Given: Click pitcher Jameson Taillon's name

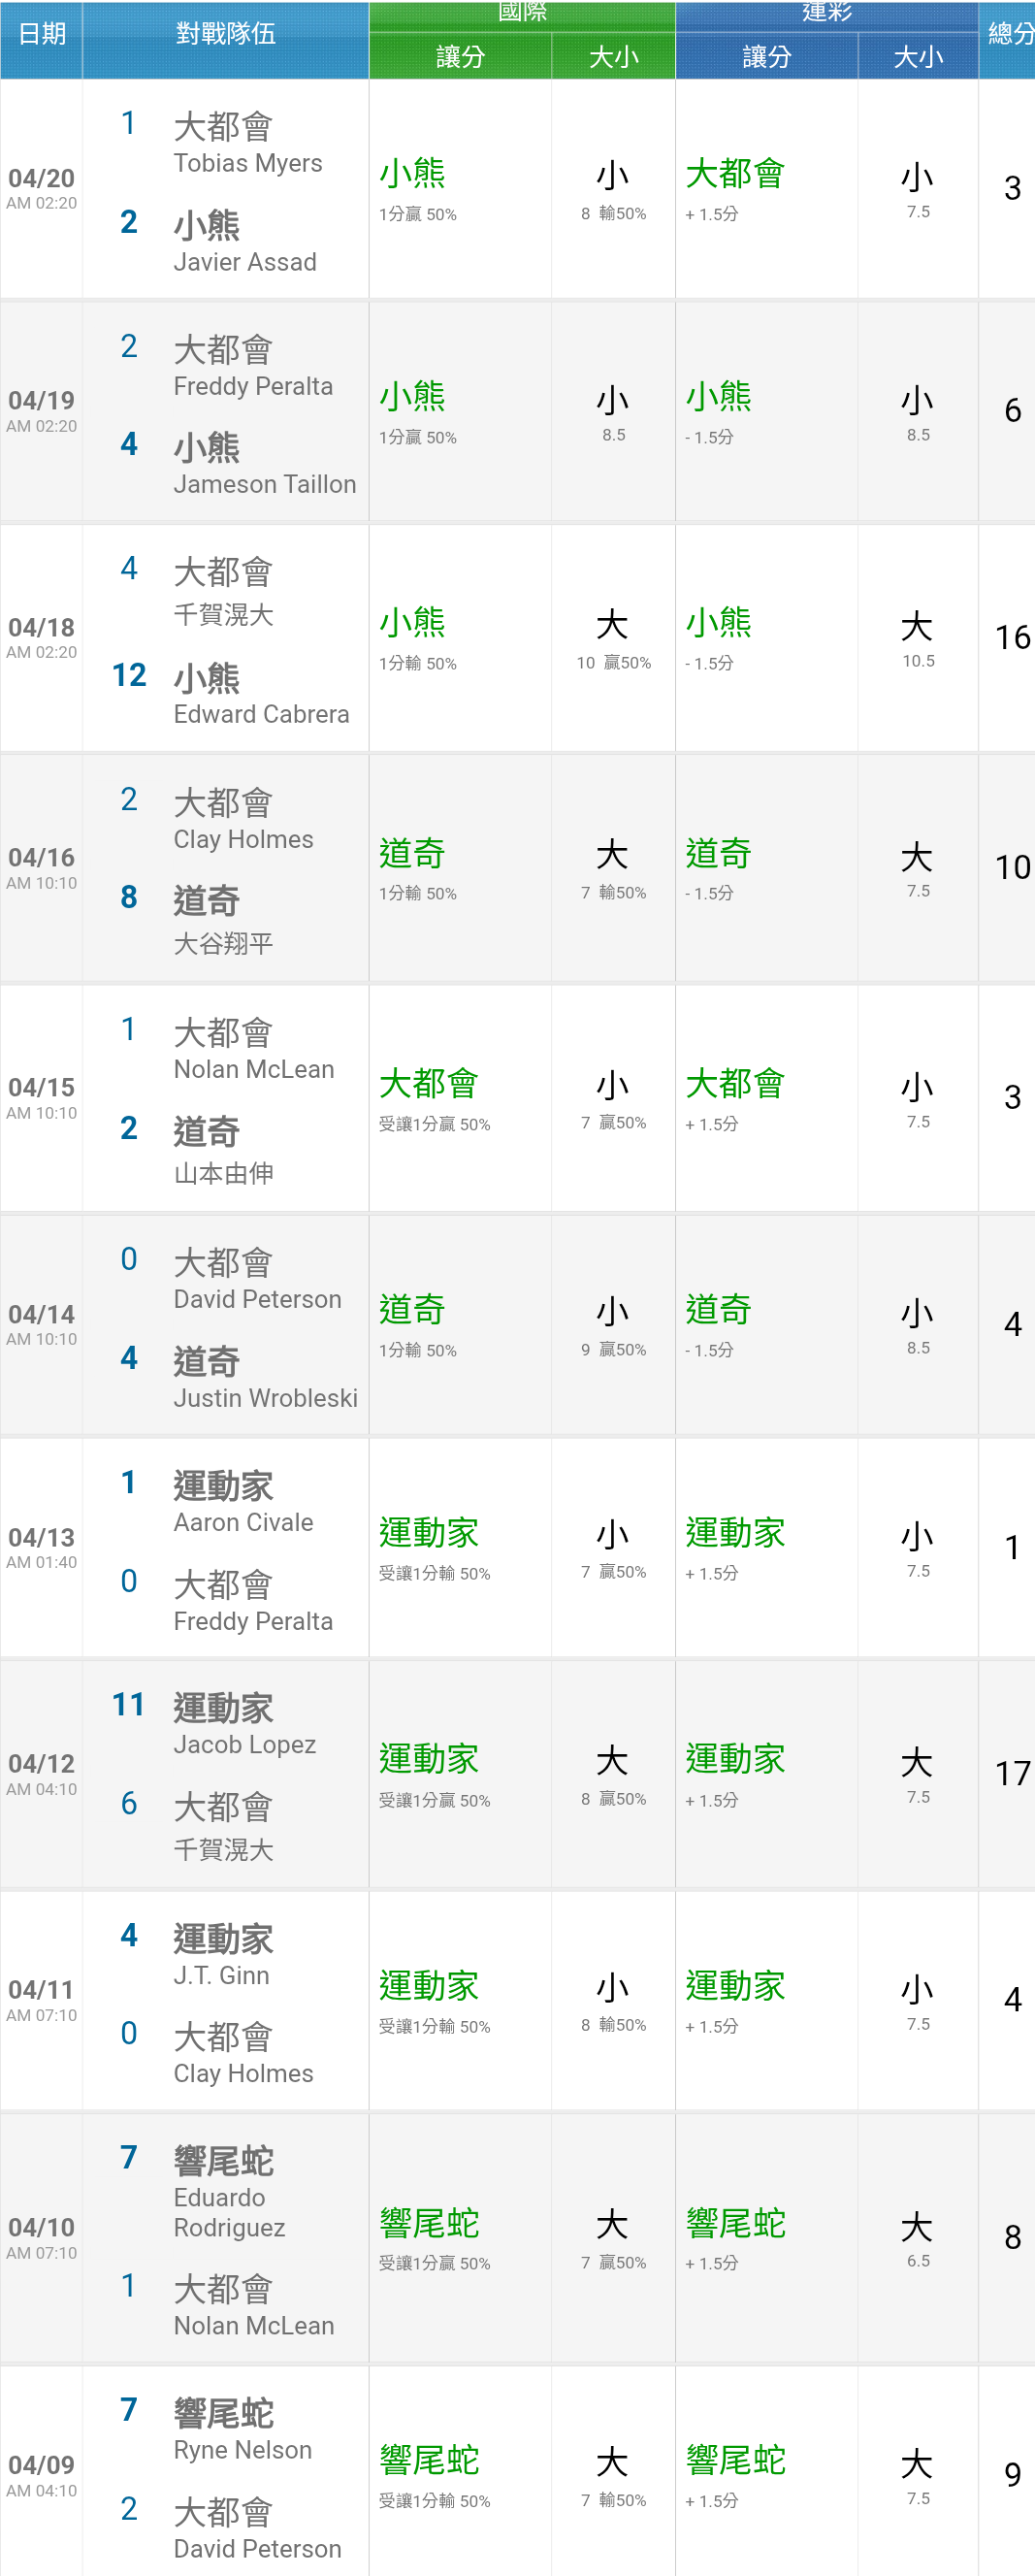Looking at the screenshot, I should (x=265, y=484).
